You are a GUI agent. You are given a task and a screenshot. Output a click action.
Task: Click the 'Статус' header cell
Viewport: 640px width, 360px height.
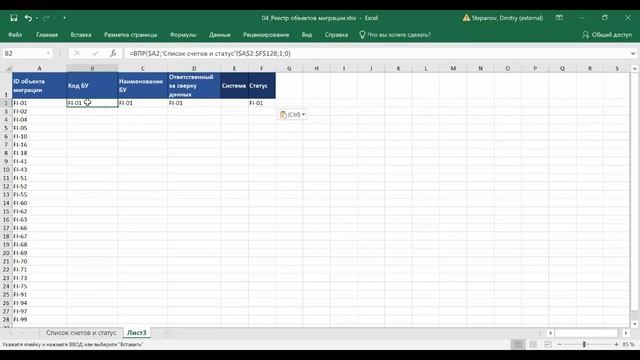click(x=262, y=85)
